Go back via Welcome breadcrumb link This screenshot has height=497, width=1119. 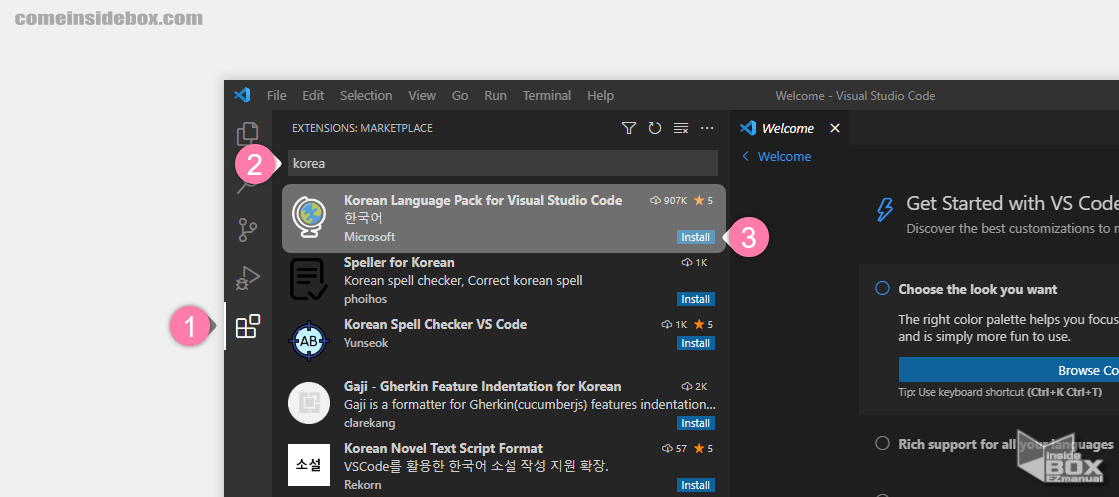click(777, 156)
